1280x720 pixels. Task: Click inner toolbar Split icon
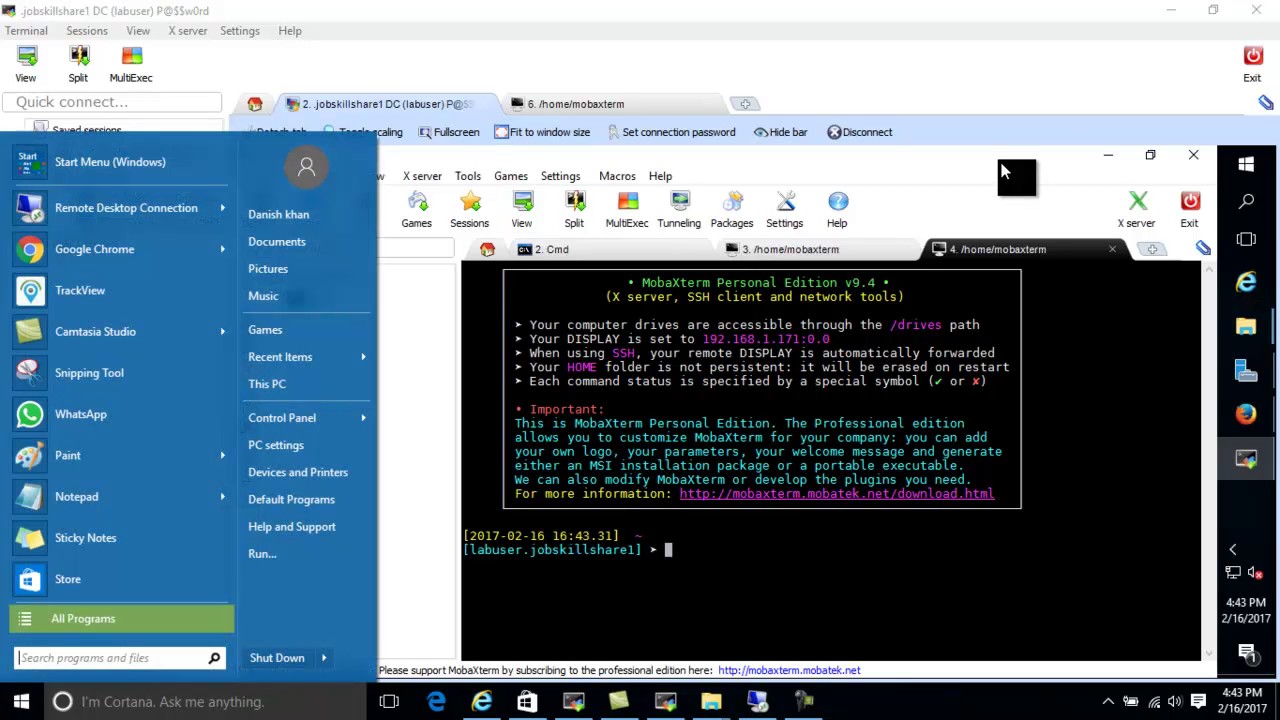click(574, 202)
